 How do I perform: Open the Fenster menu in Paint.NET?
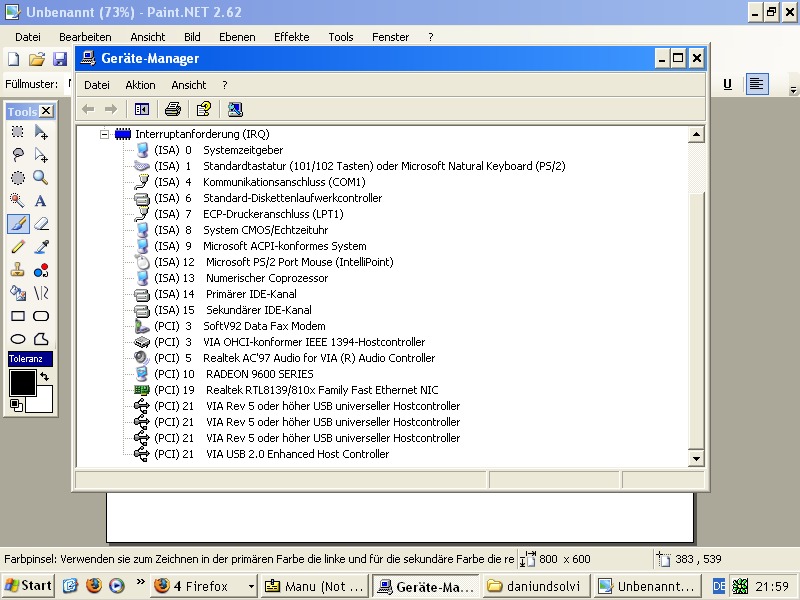pyautogui.click(x=390, y=37)
